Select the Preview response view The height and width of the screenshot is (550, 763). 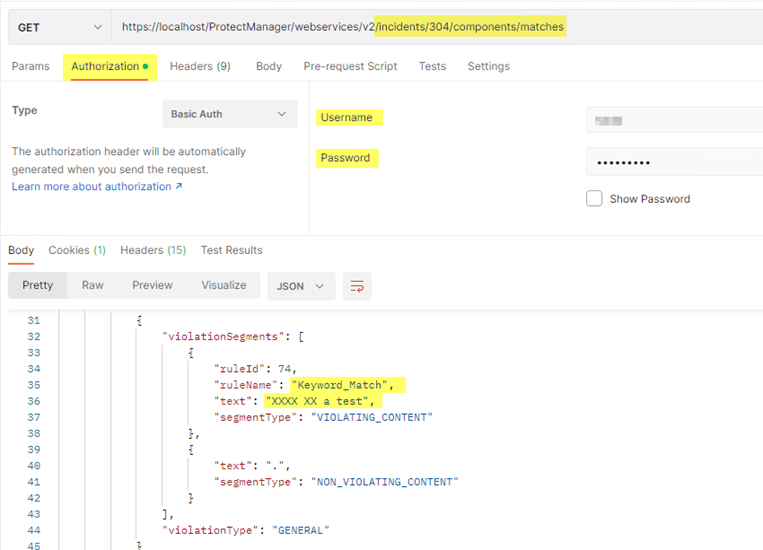pos(152,285)
